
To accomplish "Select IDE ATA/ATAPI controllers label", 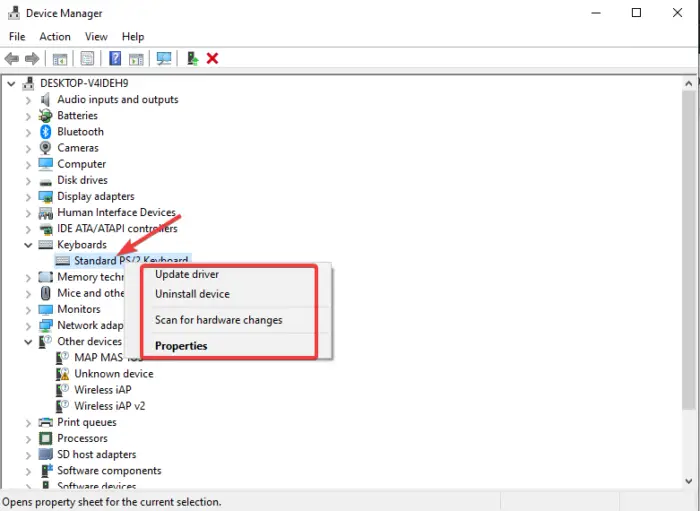I will pos(117,228).
